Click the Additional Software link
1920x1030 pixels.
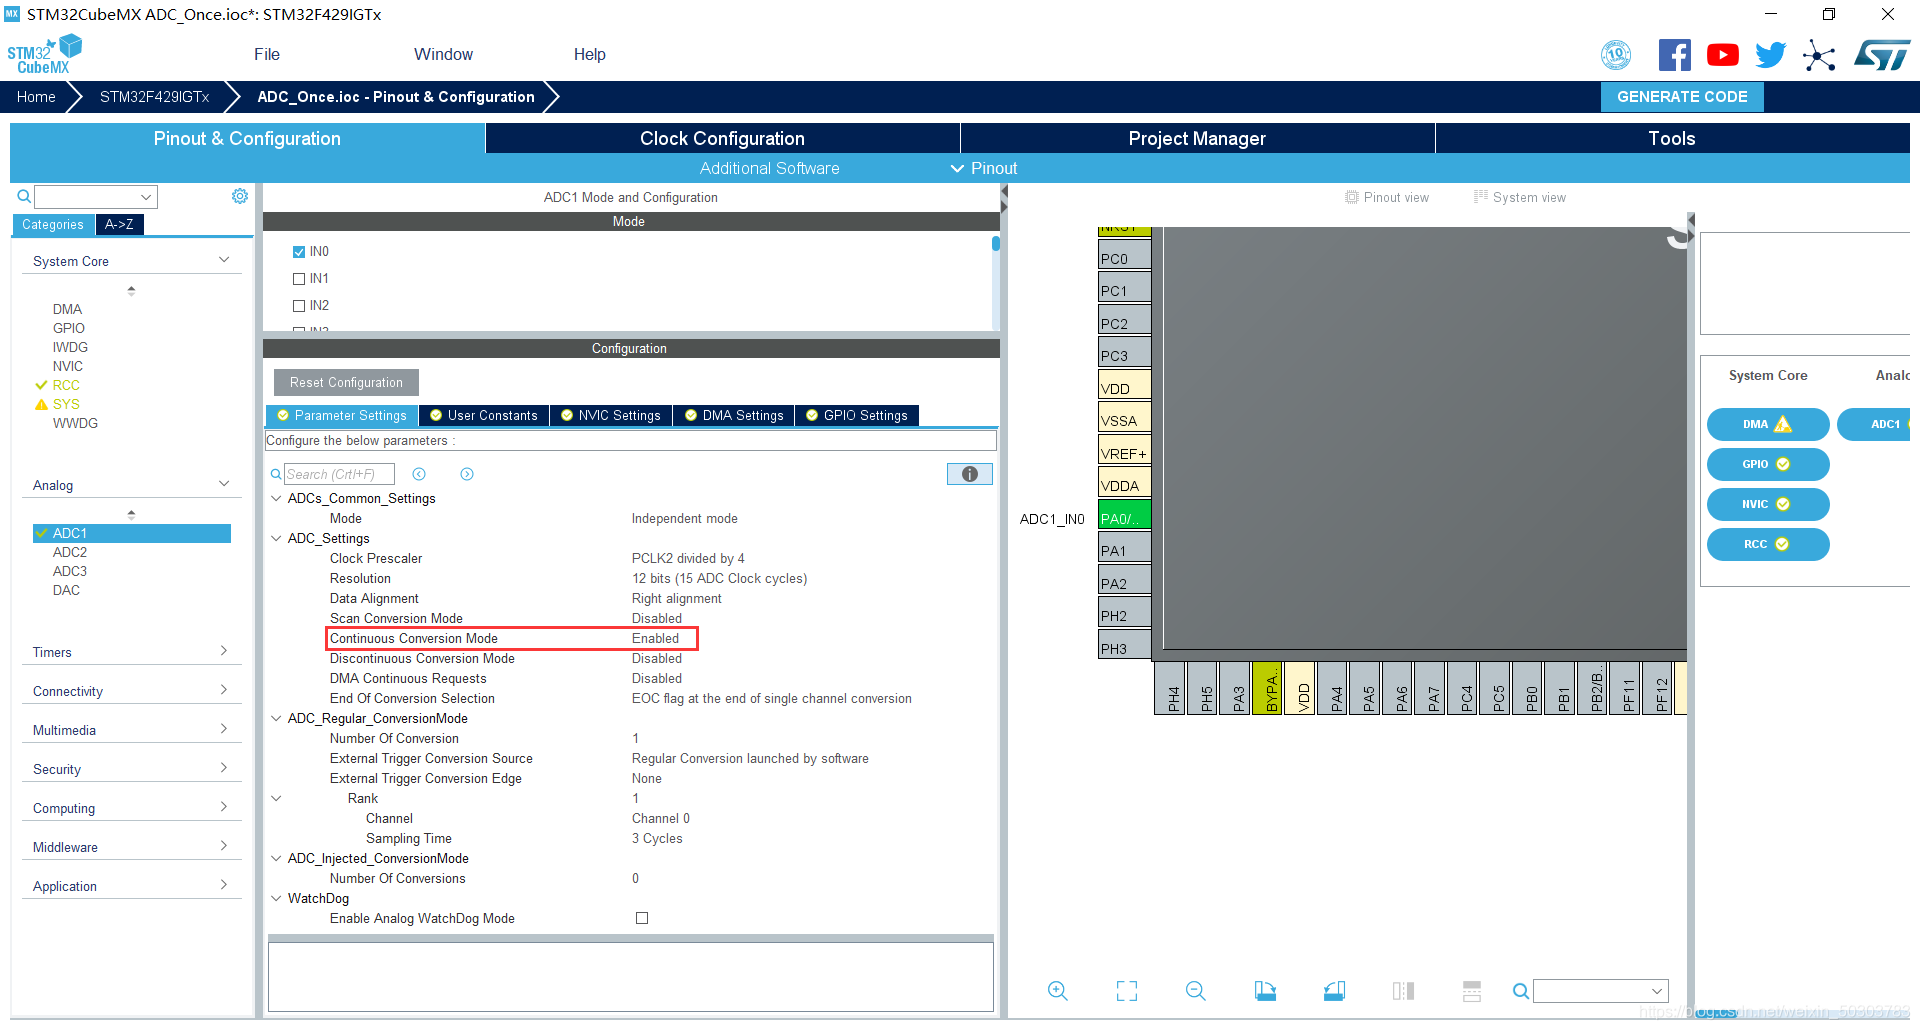[769, 168]
